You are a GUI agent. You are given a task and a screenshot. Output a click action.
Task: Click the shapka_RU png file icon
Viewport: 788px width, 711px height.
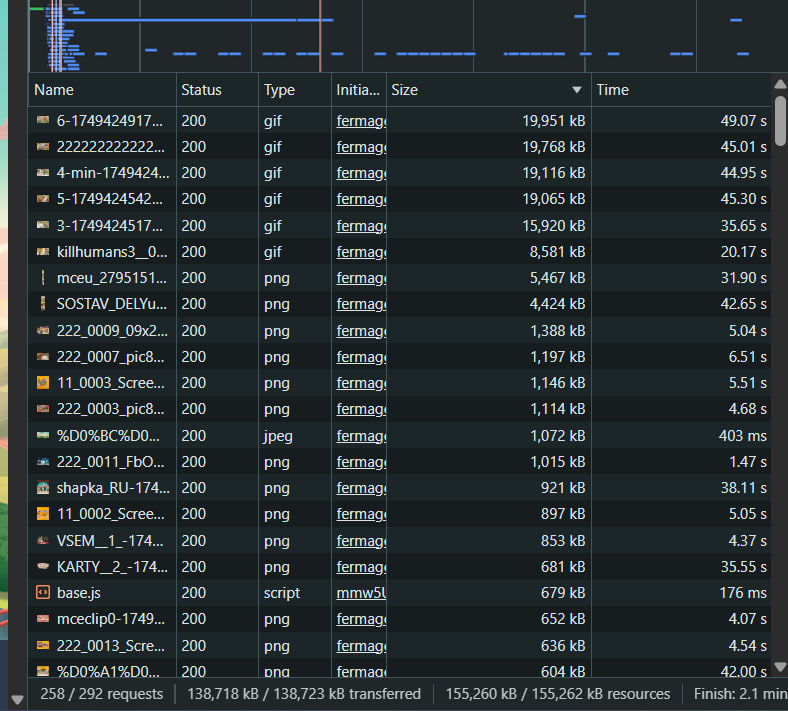[x=43, y=488]
